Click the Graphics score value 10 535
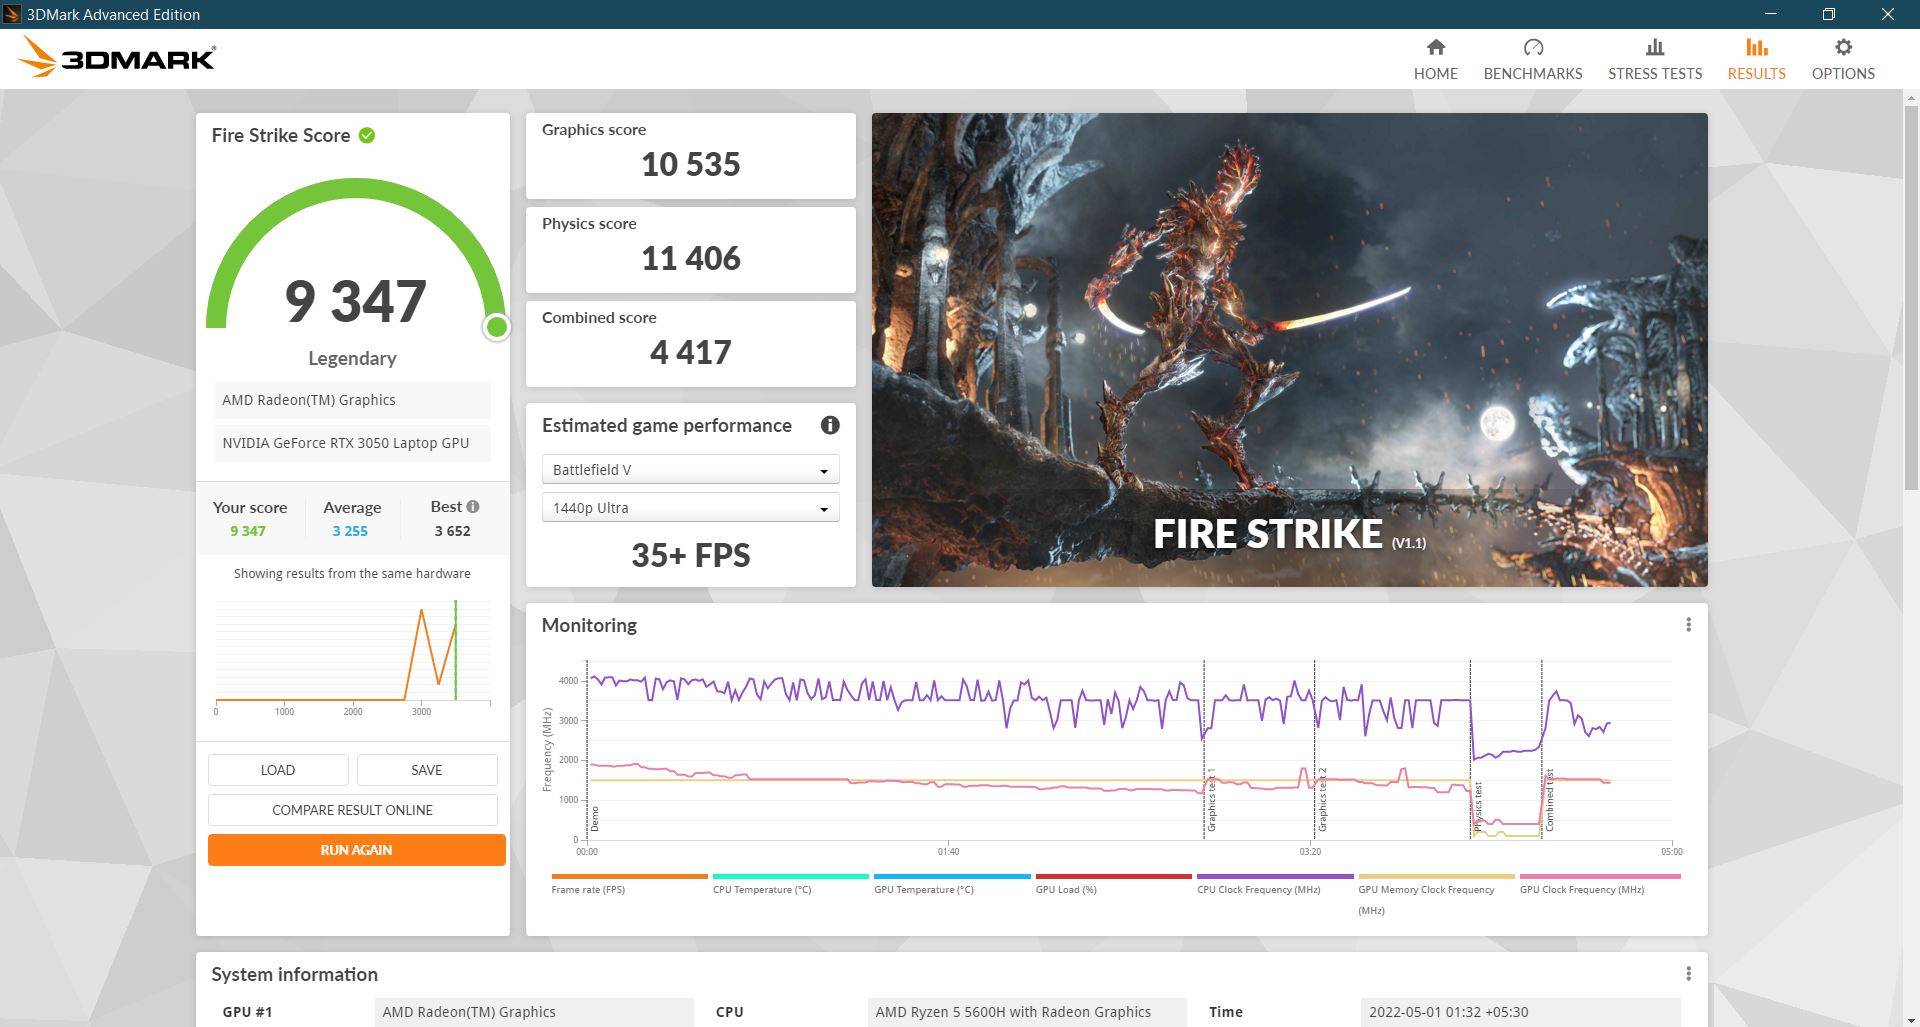This screenshot has width=1920, height=1027. click(x=691, y=164)
